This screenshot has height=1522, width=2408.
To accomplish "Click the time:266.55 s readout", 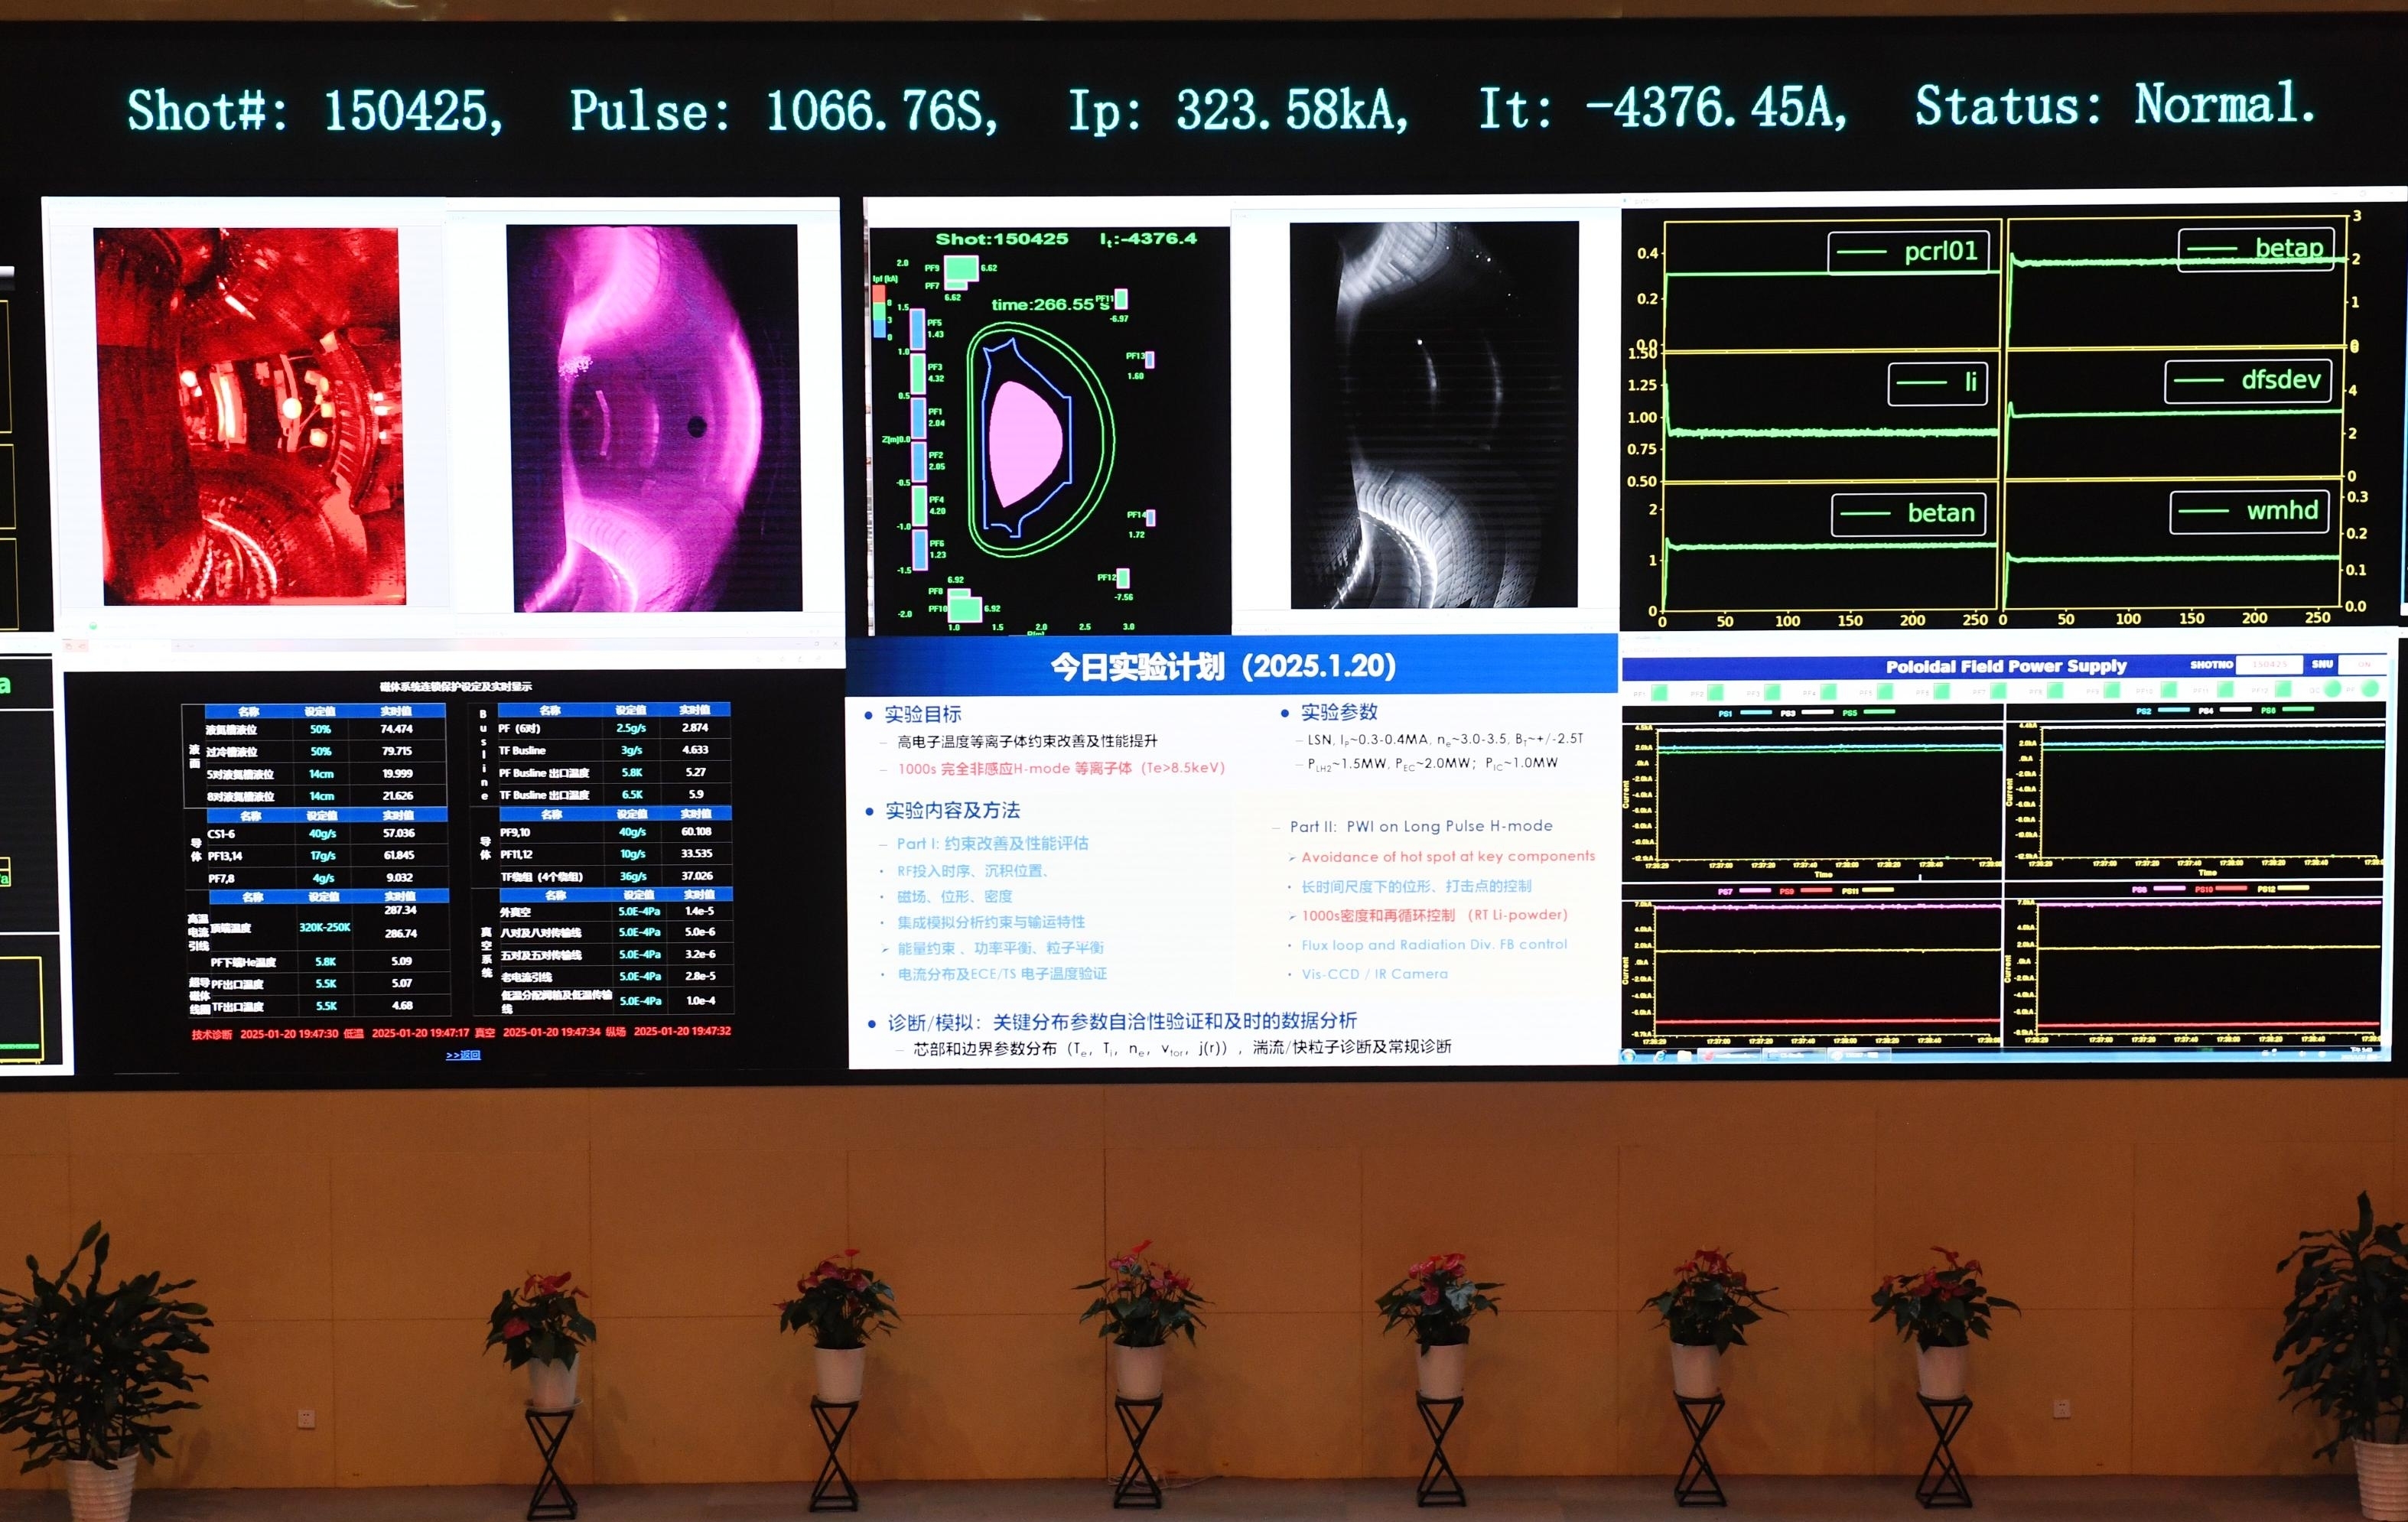I will coord(1051,304).
